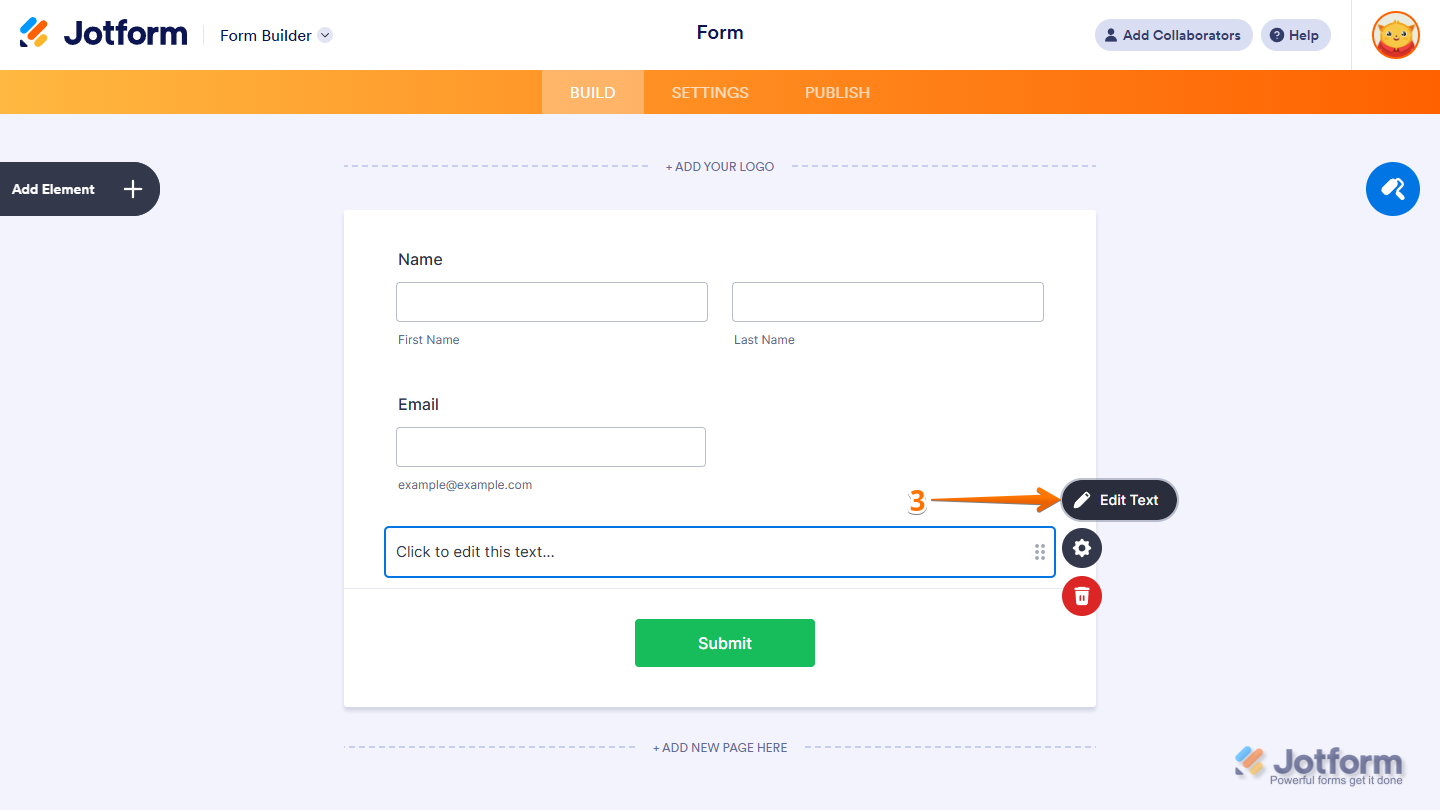Switch to the BUILD tab
The height and width of the screenshot is (810, 1440).
[592, 92]
